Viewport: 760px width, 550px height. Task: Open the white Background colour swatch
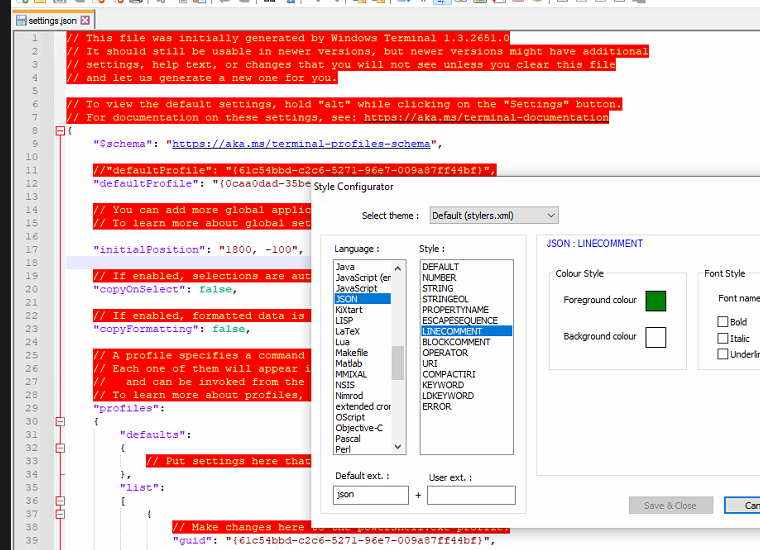point(655,337)
